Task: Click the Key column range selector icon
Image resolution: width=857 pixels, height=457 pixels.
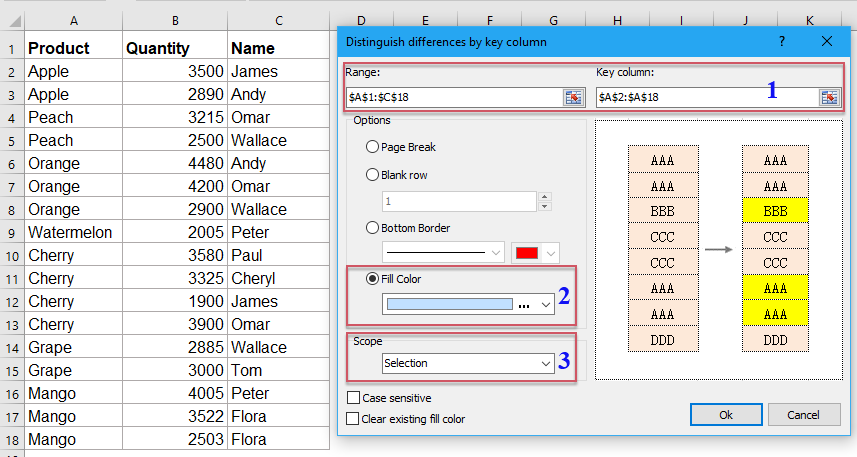Action: [x=829, y=97]
